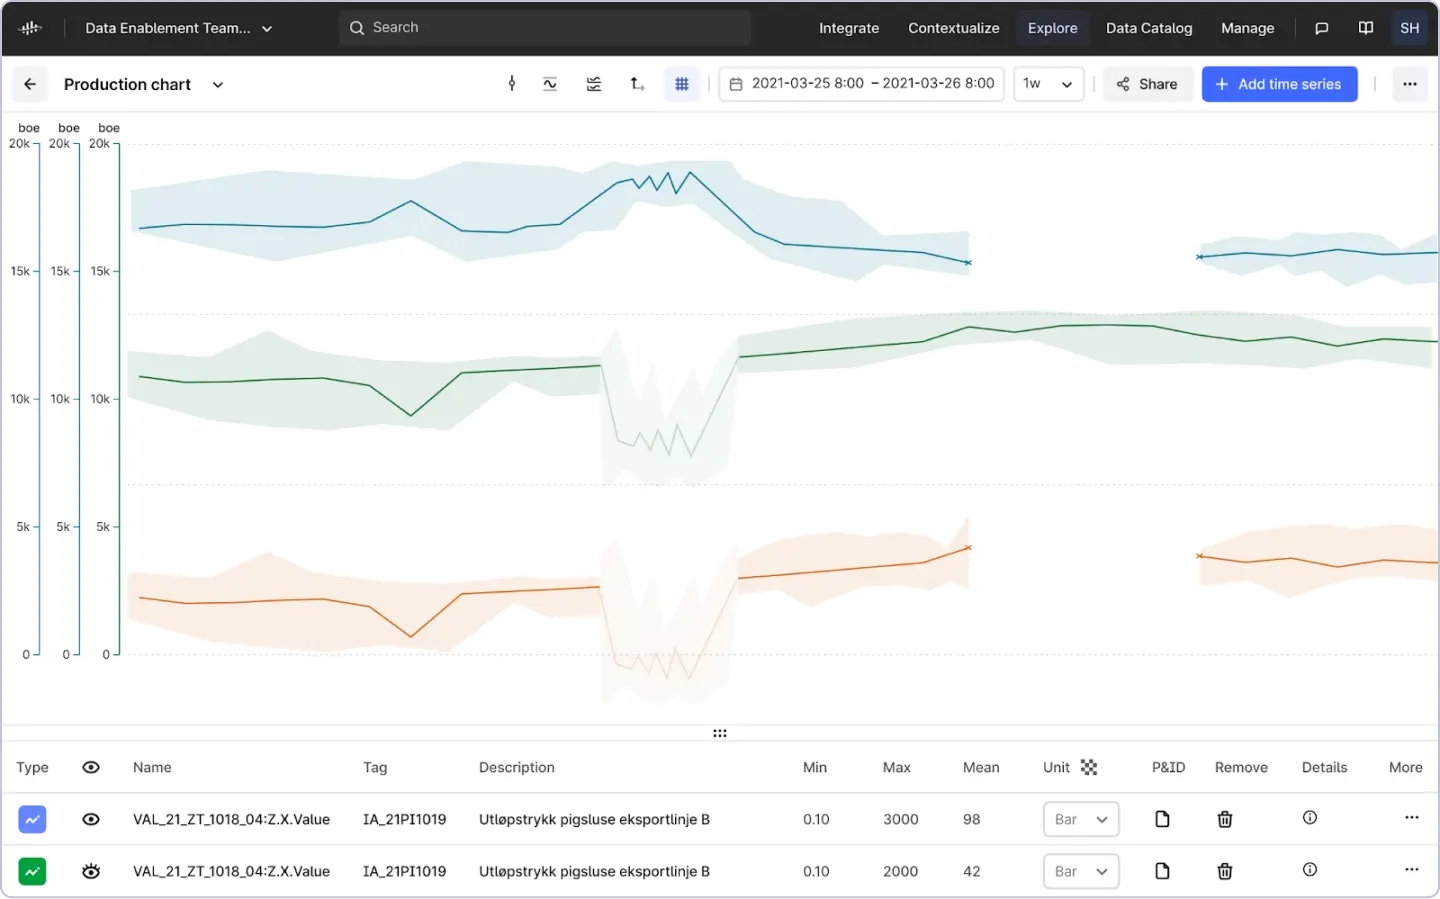Open the Data Catalog menu

[1149, 28]
